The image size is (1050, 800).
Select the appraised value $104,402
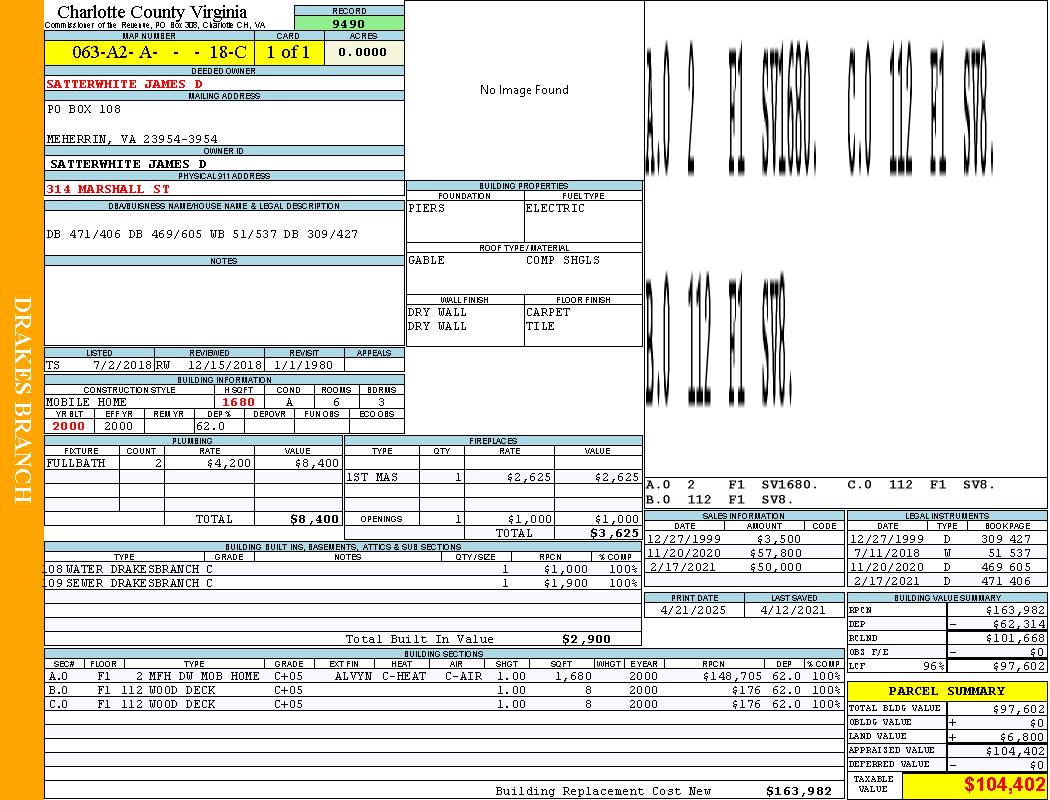click(1015, 751)
